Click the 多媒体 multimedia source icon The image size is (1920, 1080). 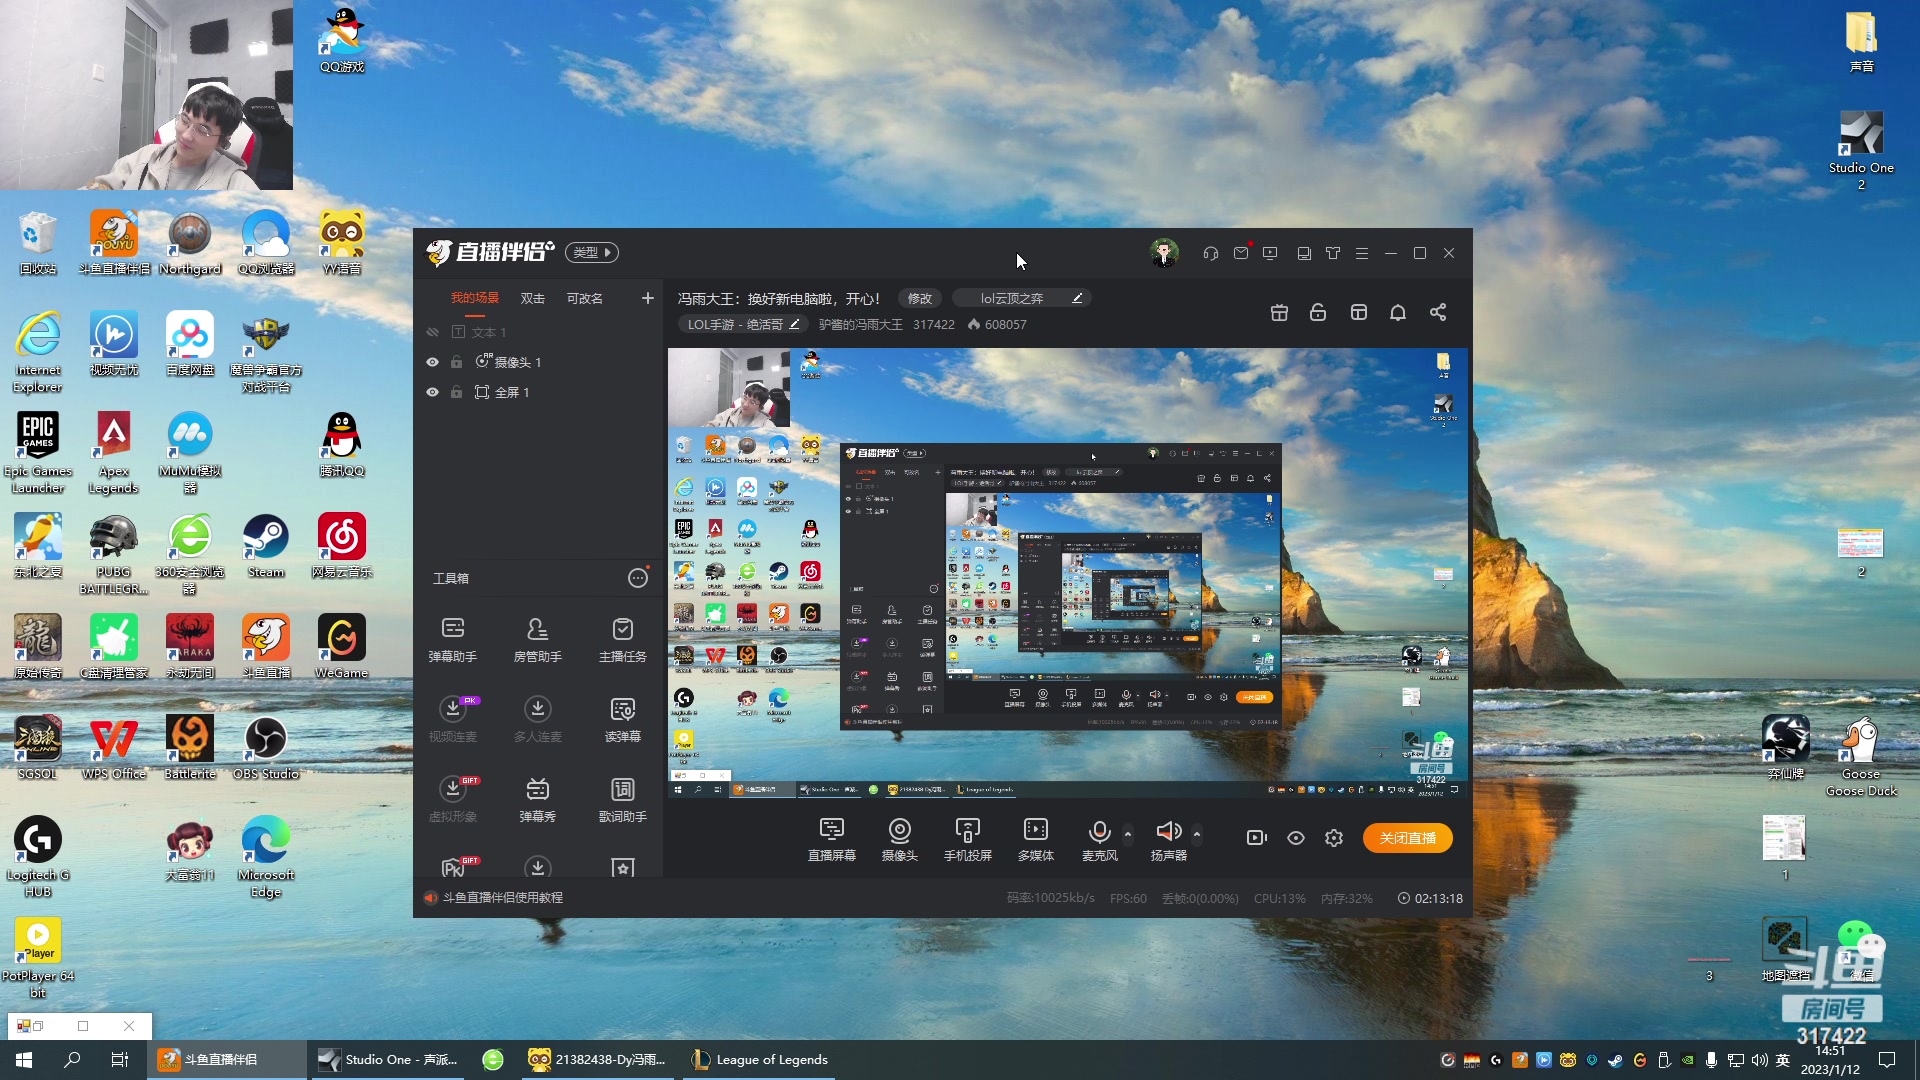1035,838
